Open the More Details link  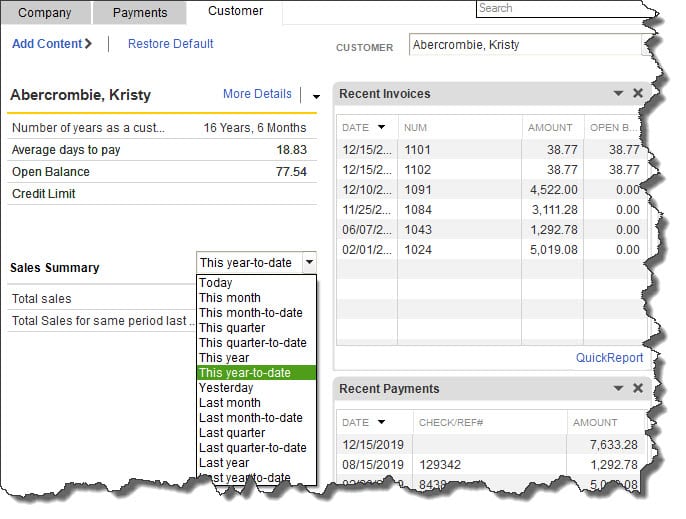coord(257,94)
